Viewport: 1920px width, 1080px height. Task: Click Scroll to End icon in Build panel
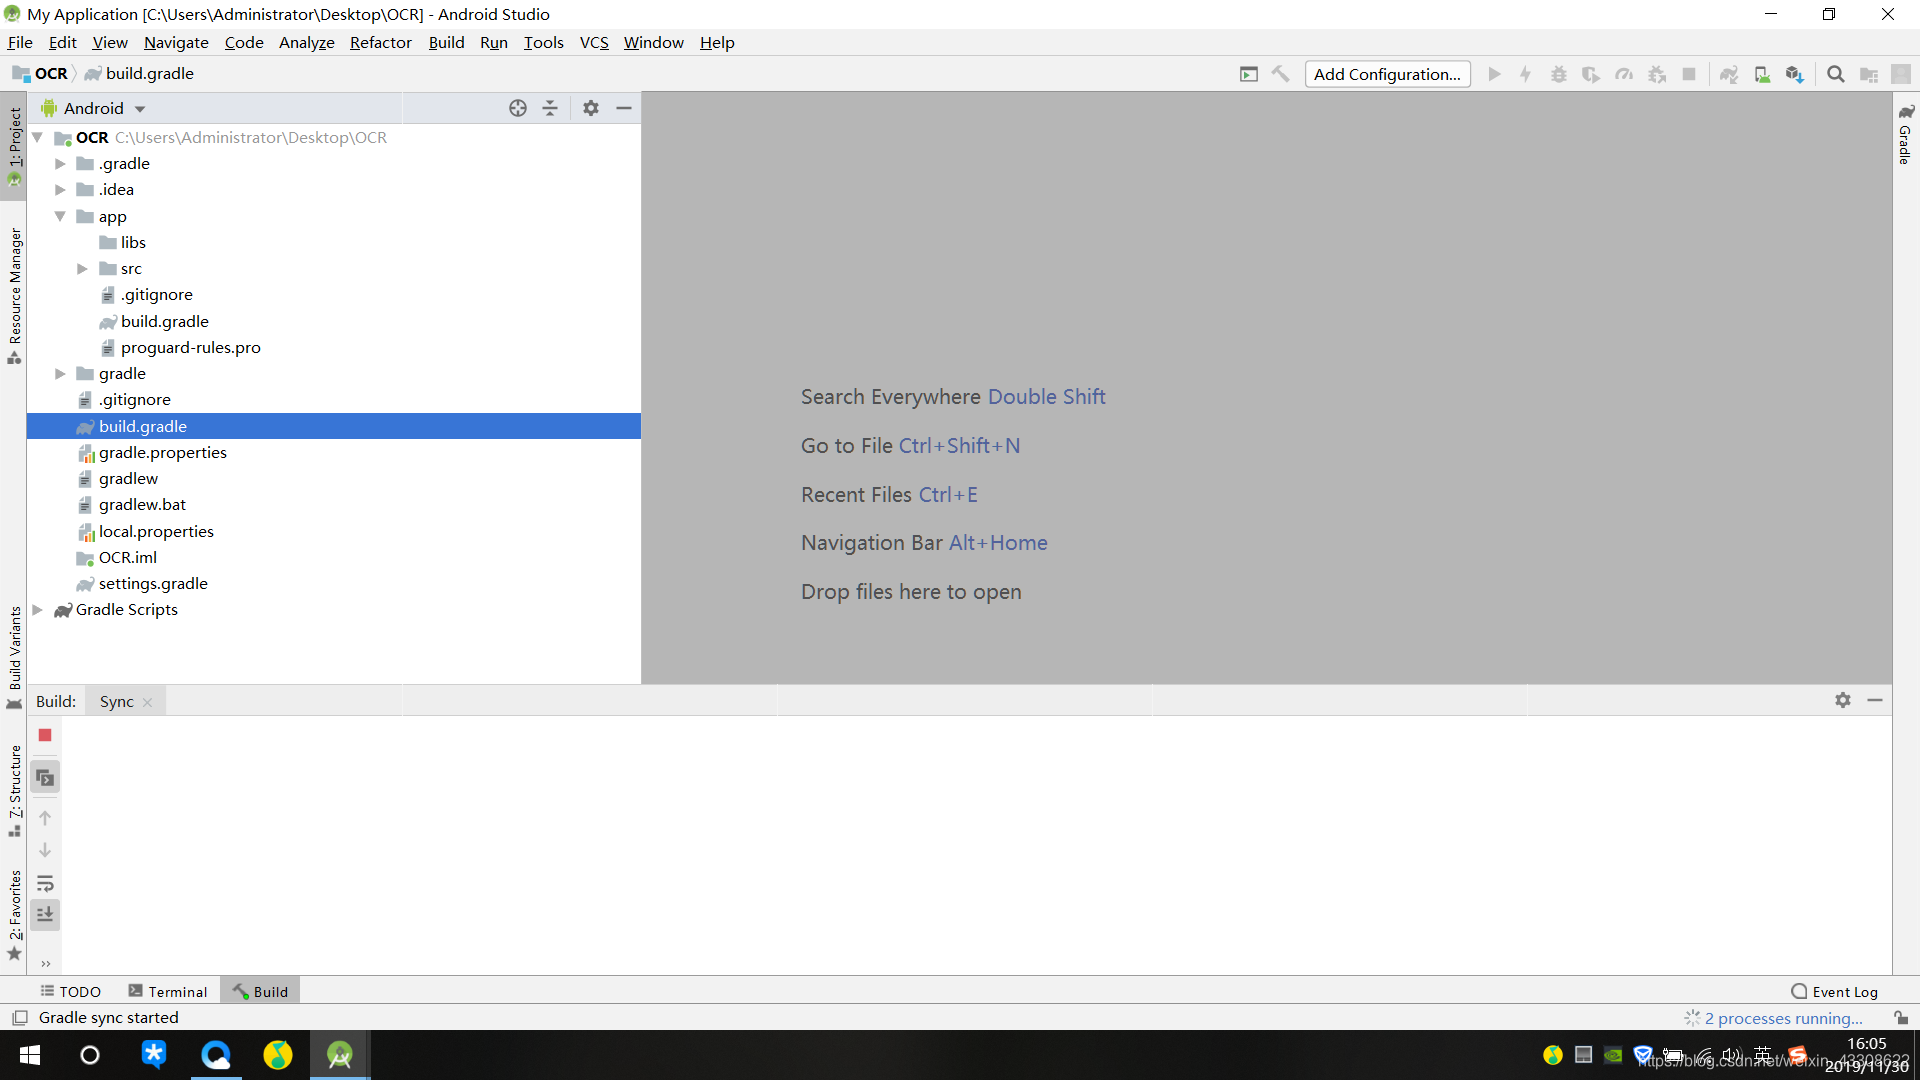coord(45,914)
